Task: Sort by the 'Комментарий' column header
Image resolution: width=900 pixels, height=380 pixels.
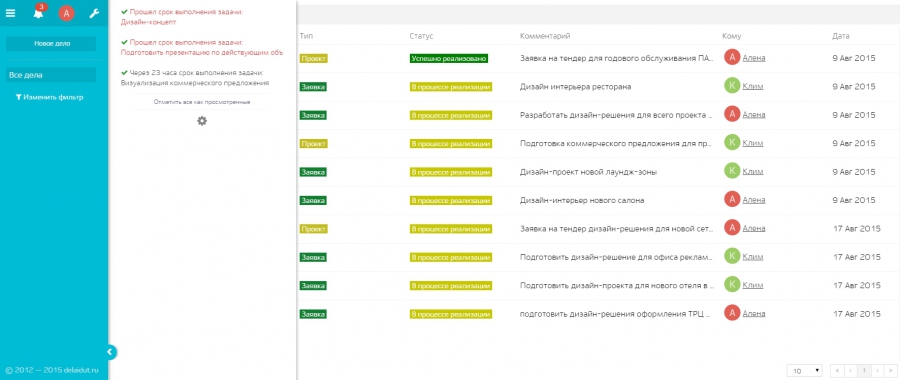Action: (545, 36)
